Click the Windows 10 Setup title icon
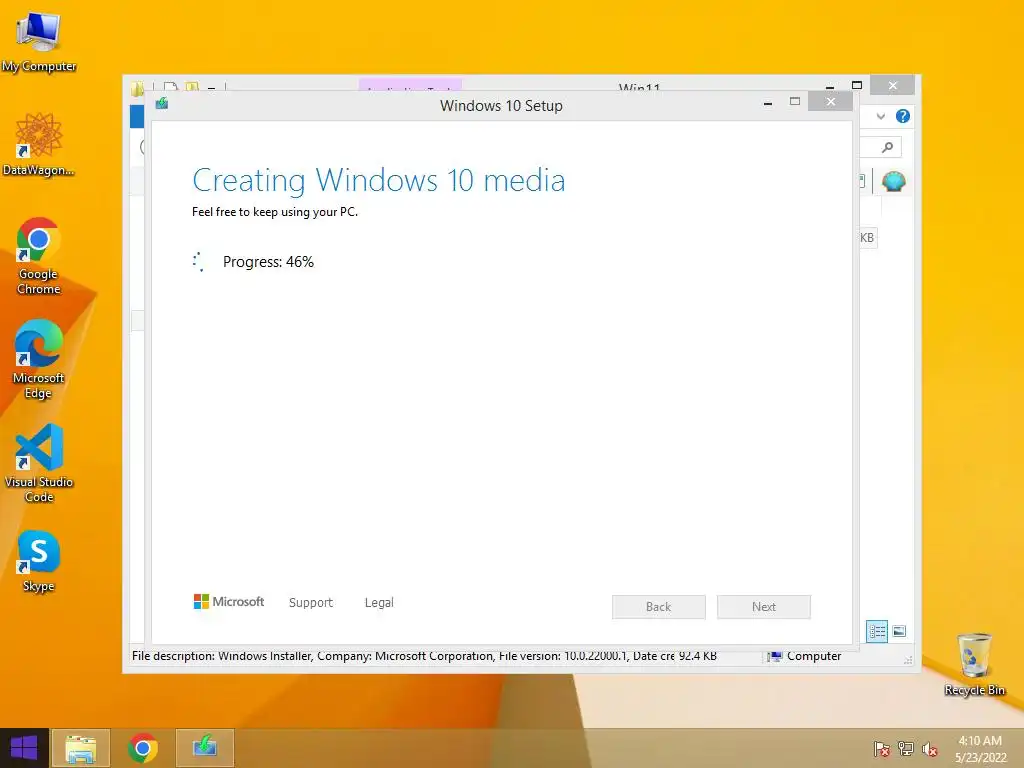The height and width of the screenshot is (768, 1024). (162, 103)
